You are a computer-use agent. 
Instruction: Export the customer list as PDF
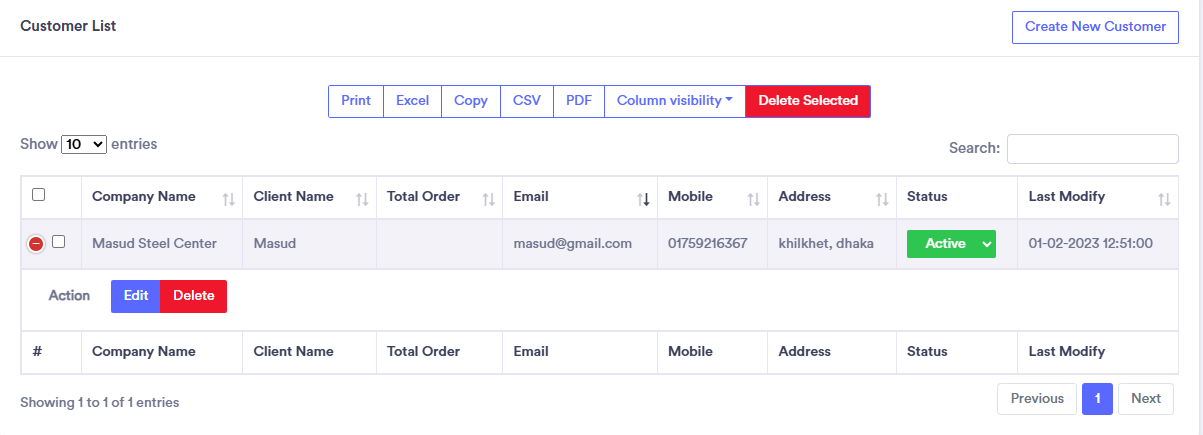coord(578,101)
